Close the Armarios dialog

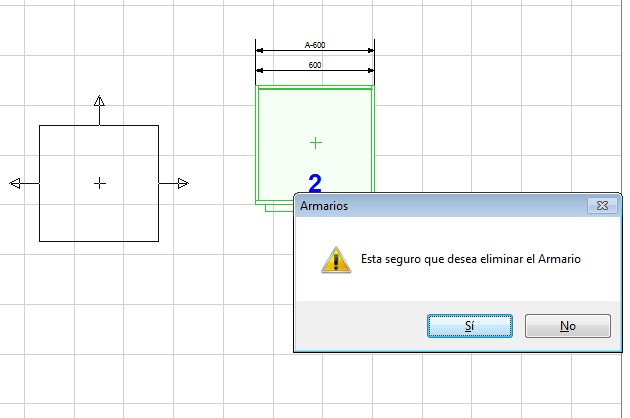click(x=602, y=206)
